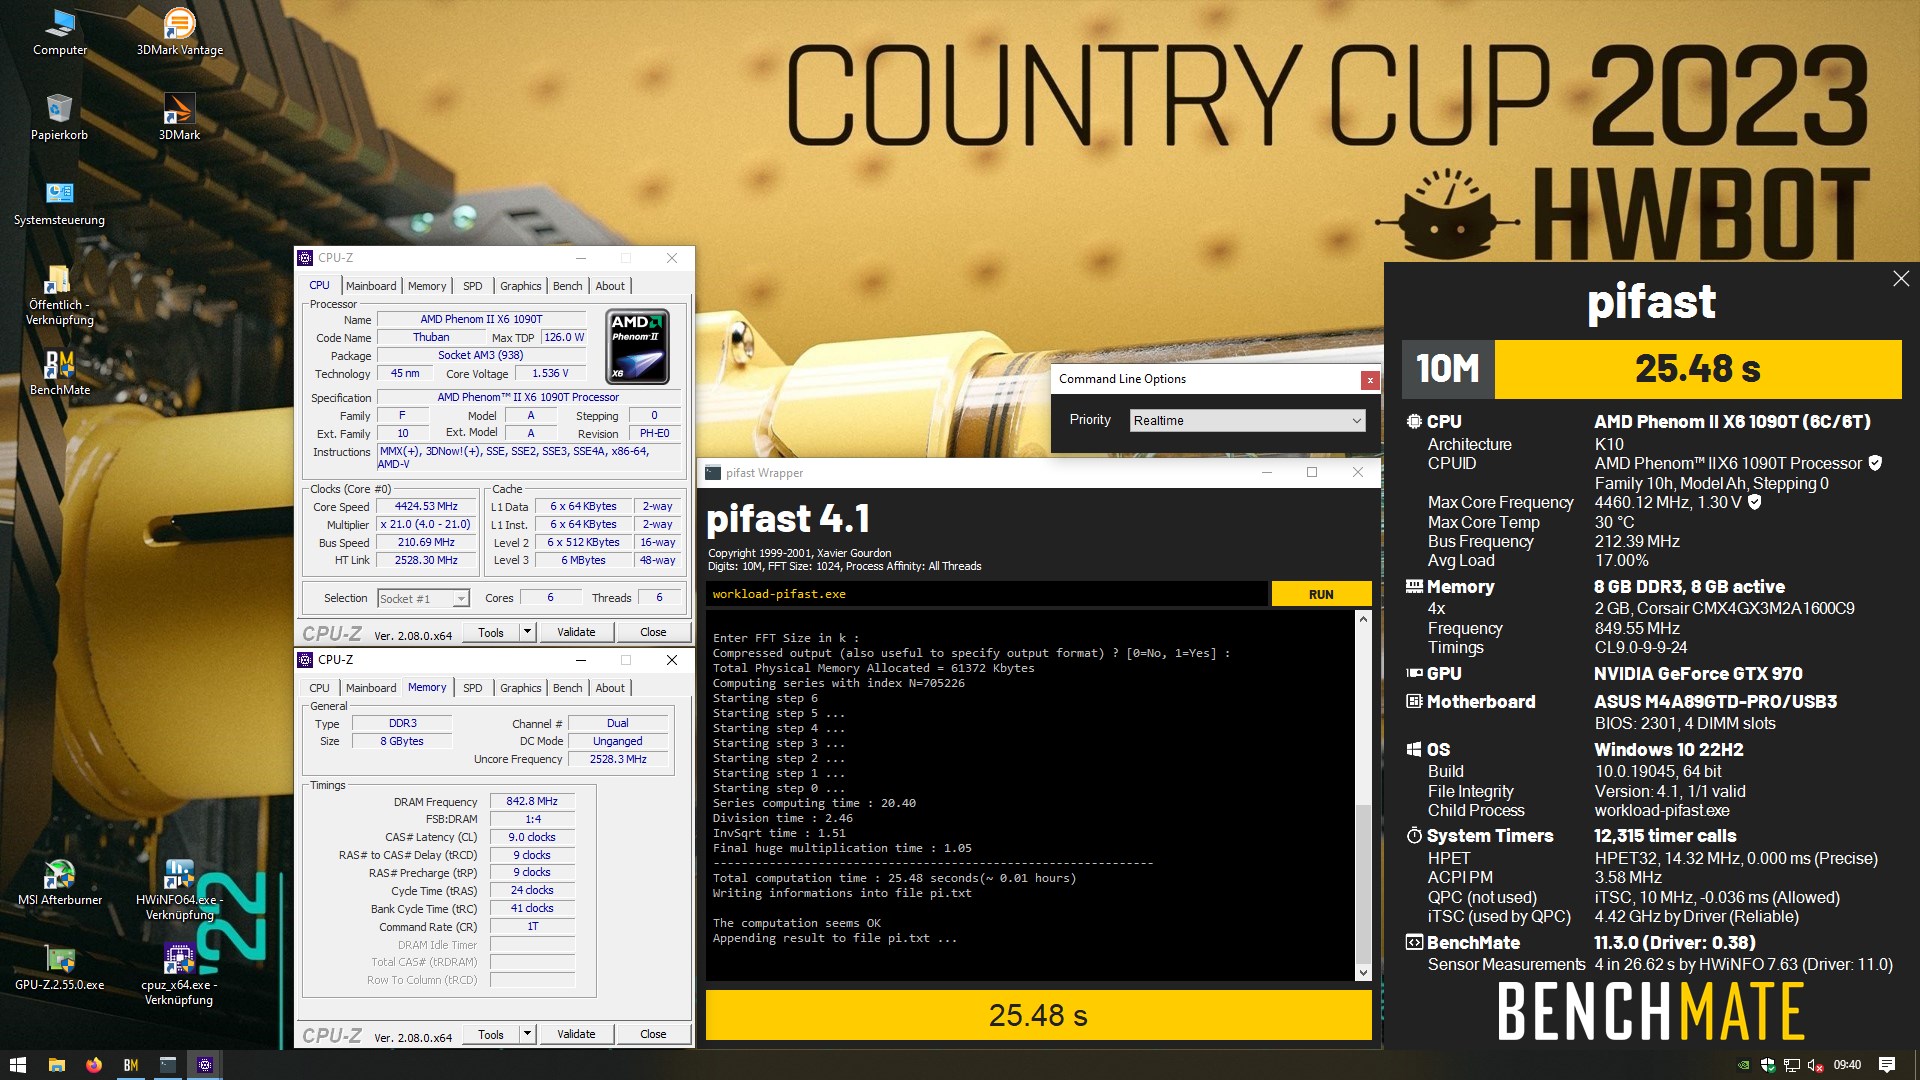Open the Socket #1 selection dropdown
1920x1080 pixels.
[423, 599]
